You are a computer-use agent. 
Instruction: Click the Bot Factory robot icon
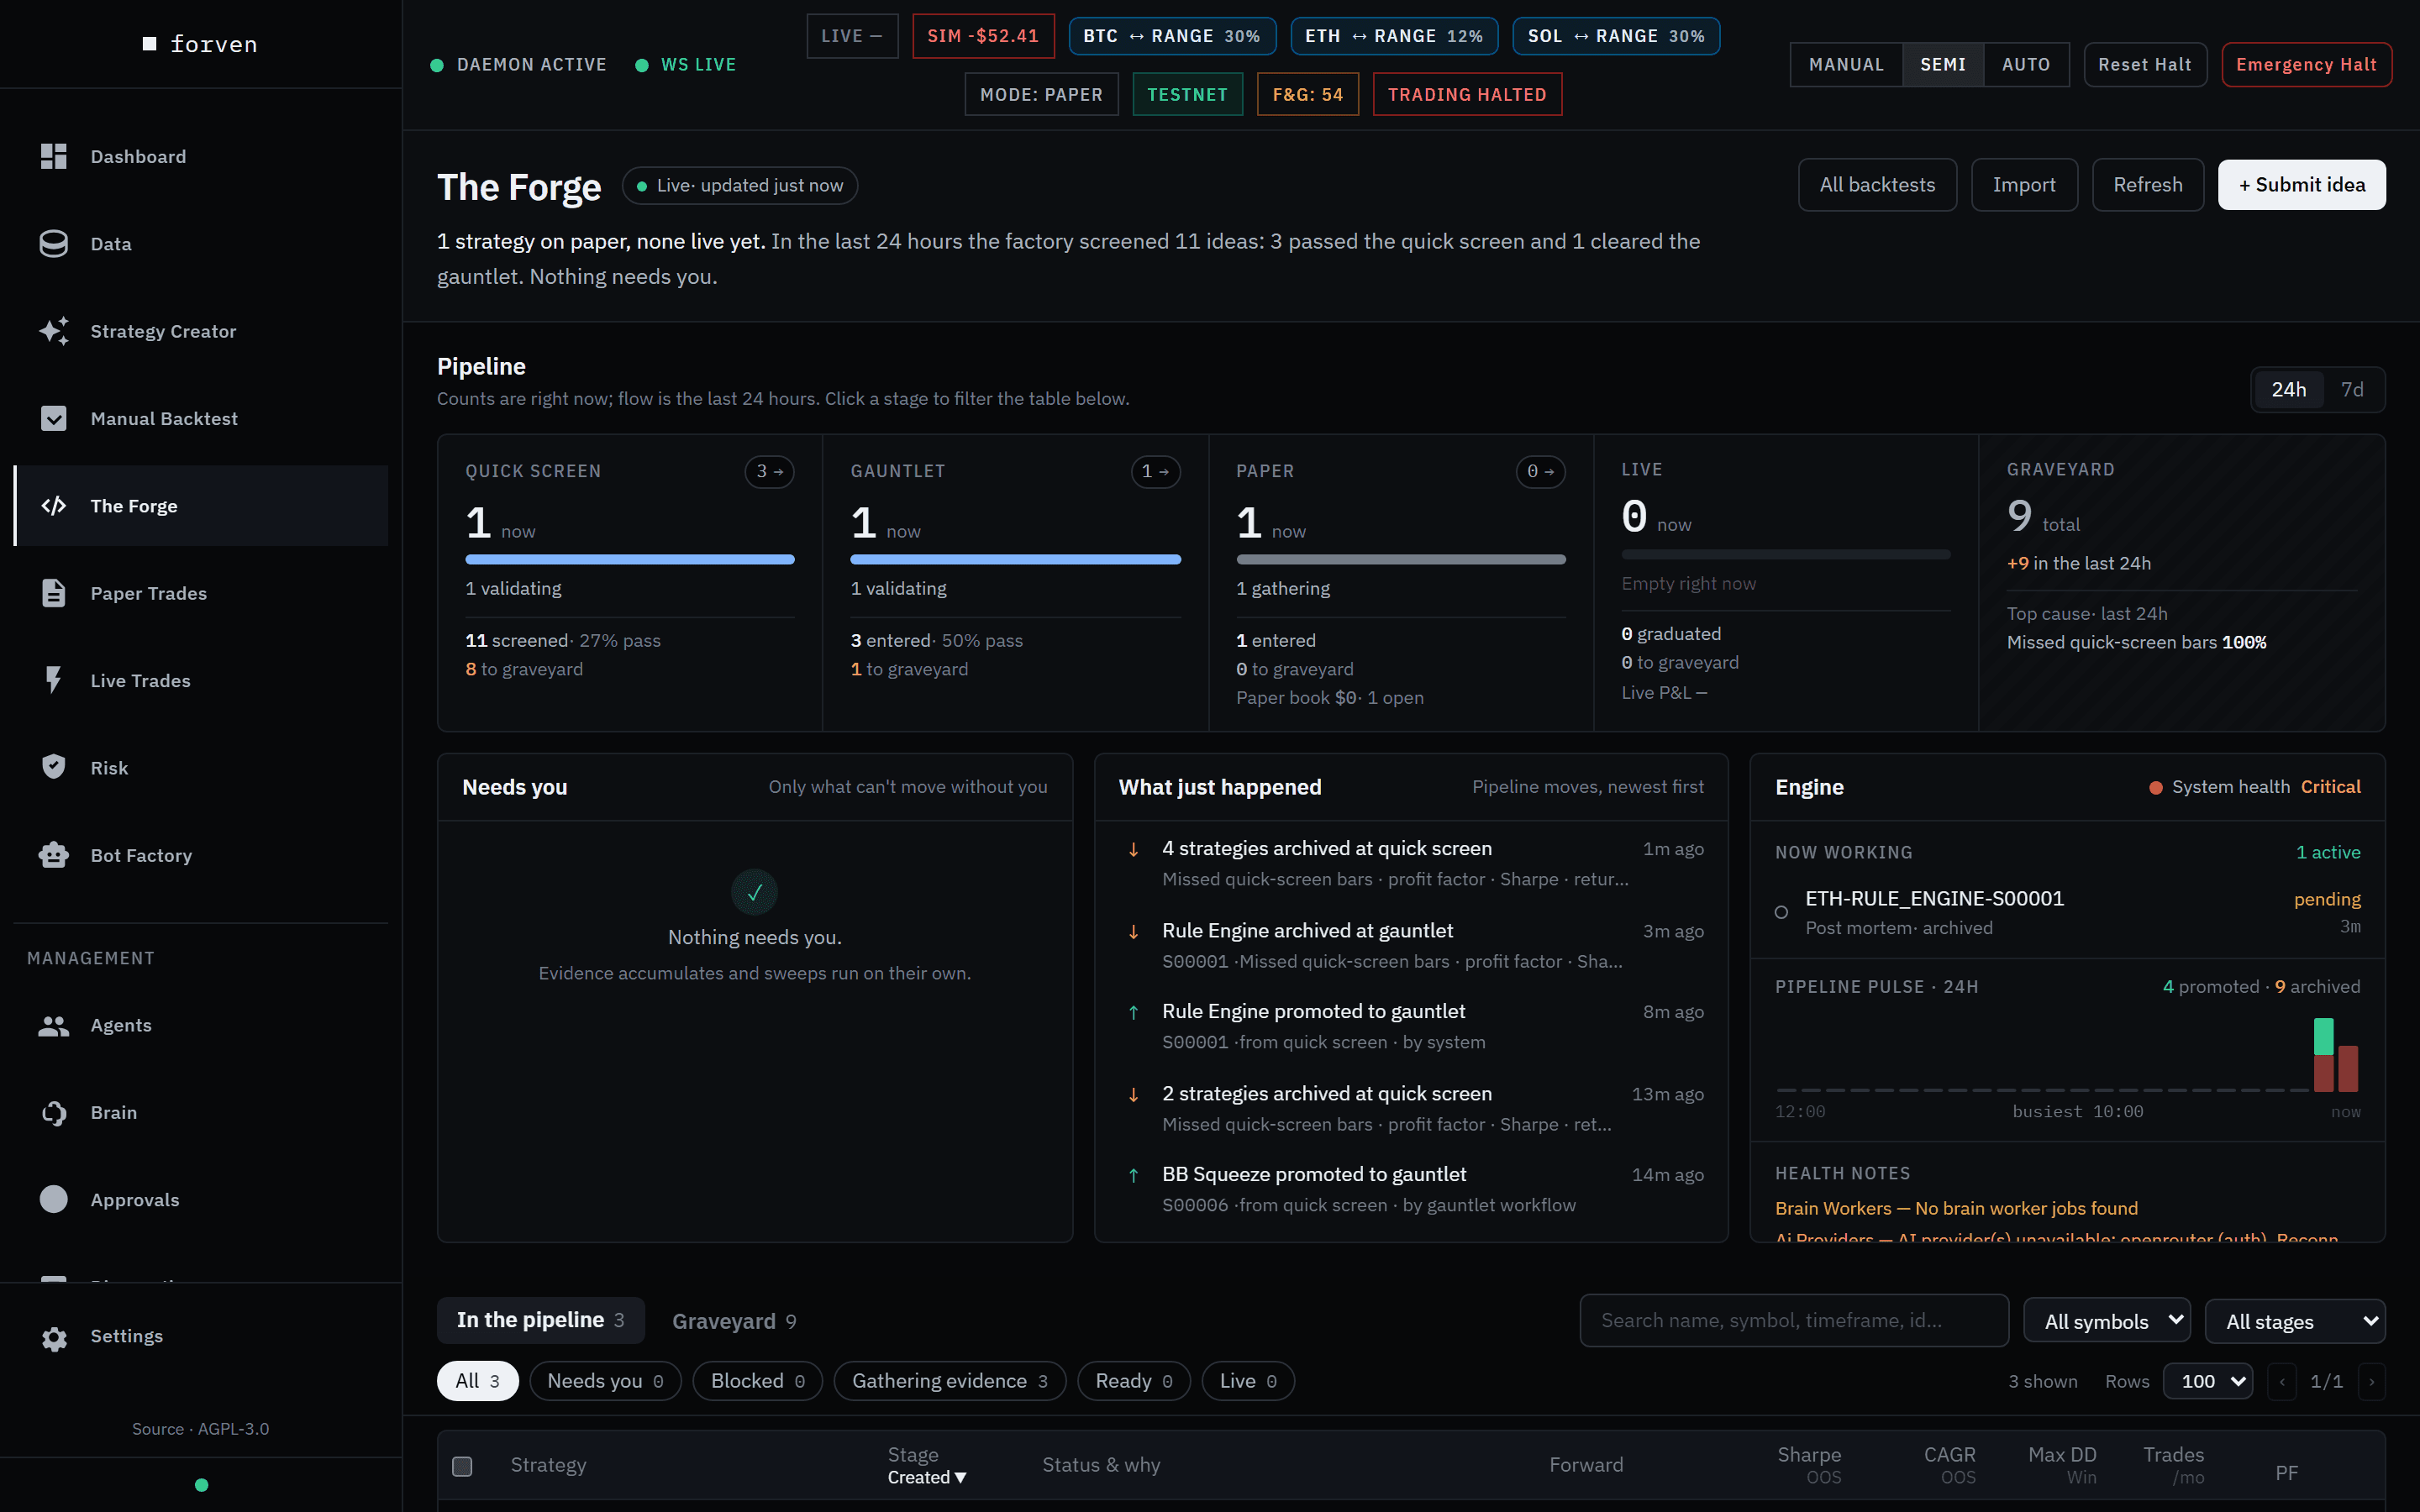point(53,855)
